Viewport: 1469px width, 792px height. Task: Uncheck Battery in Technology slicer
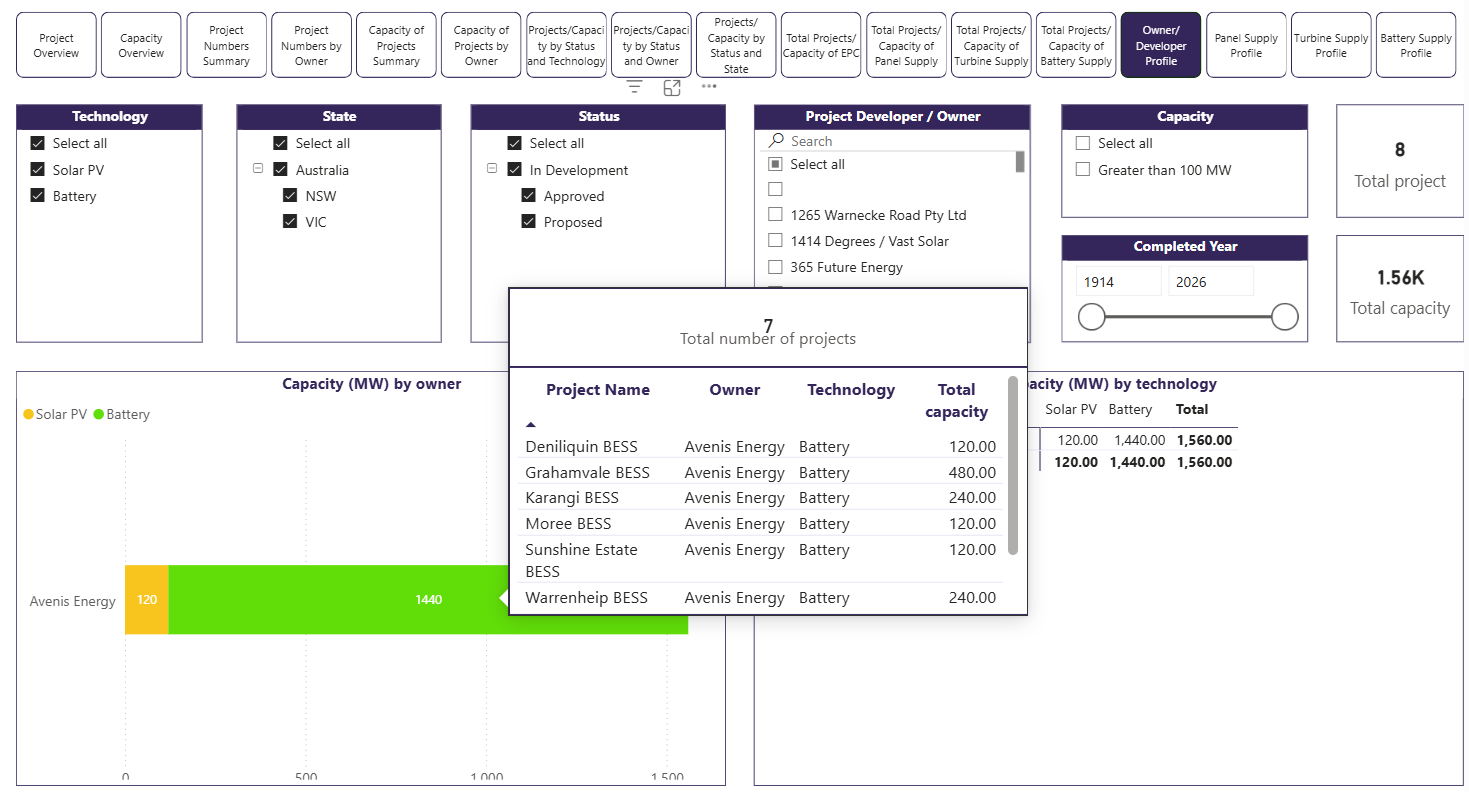point(38,196)
